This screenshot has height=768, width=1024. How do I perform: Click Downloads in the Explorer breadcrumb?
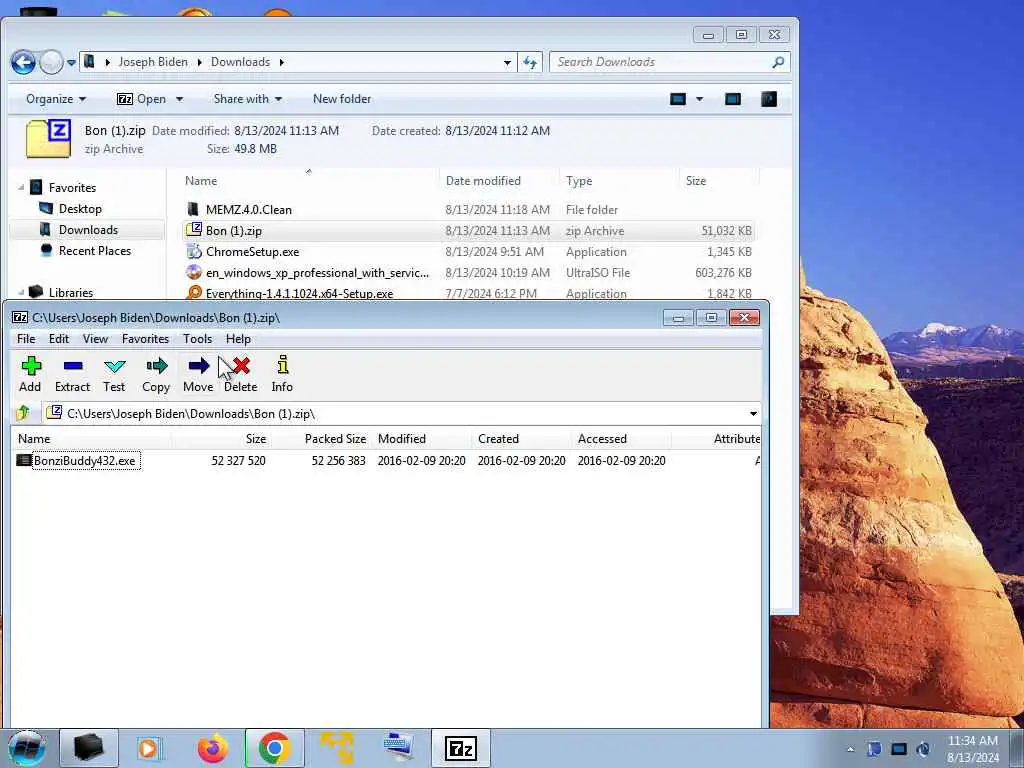(x=240, y=62)
